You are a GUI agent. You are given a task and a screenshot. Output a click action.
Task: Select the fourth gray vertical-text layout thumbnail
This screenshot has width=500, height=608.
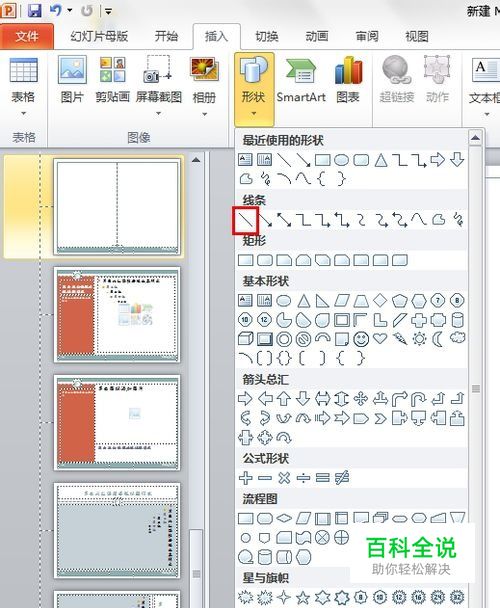pos(117,530)
